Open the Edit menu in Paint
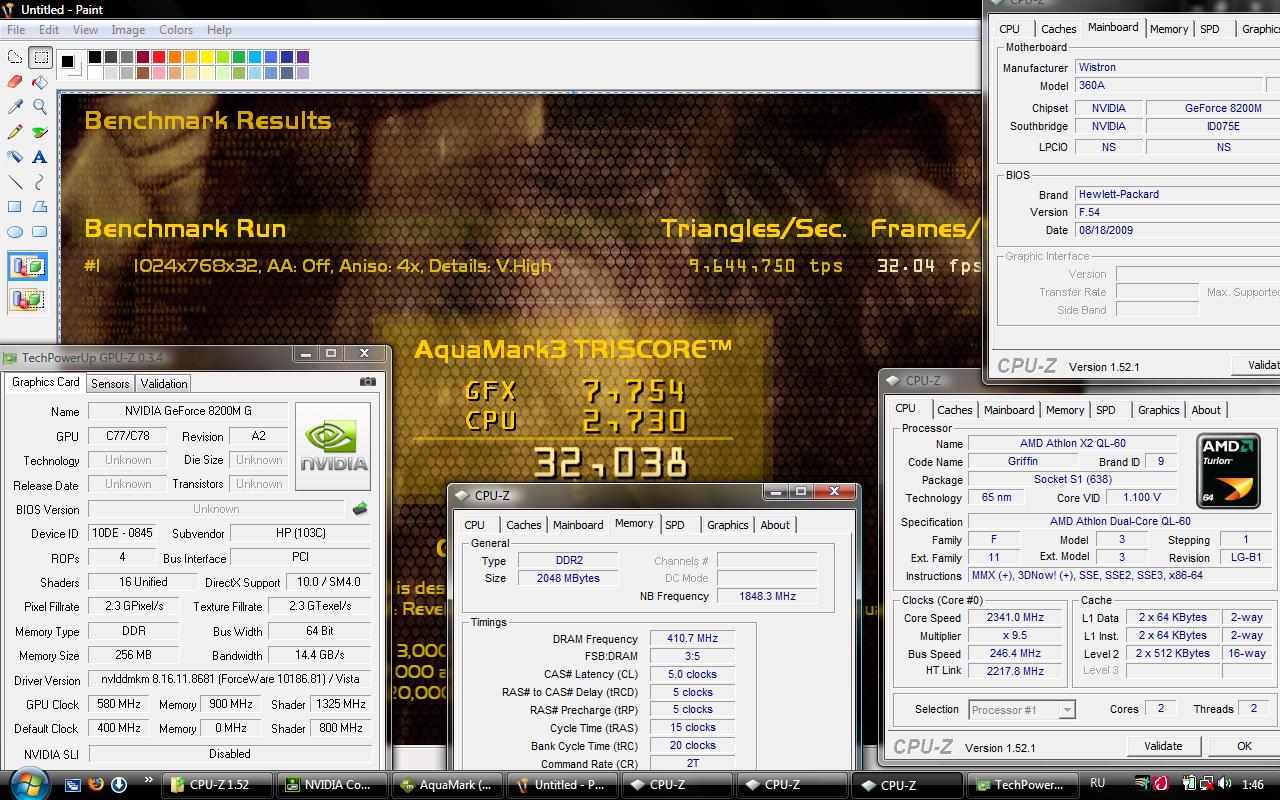The width and height of the screenshot is (1280, 800). tap(48, 30)
